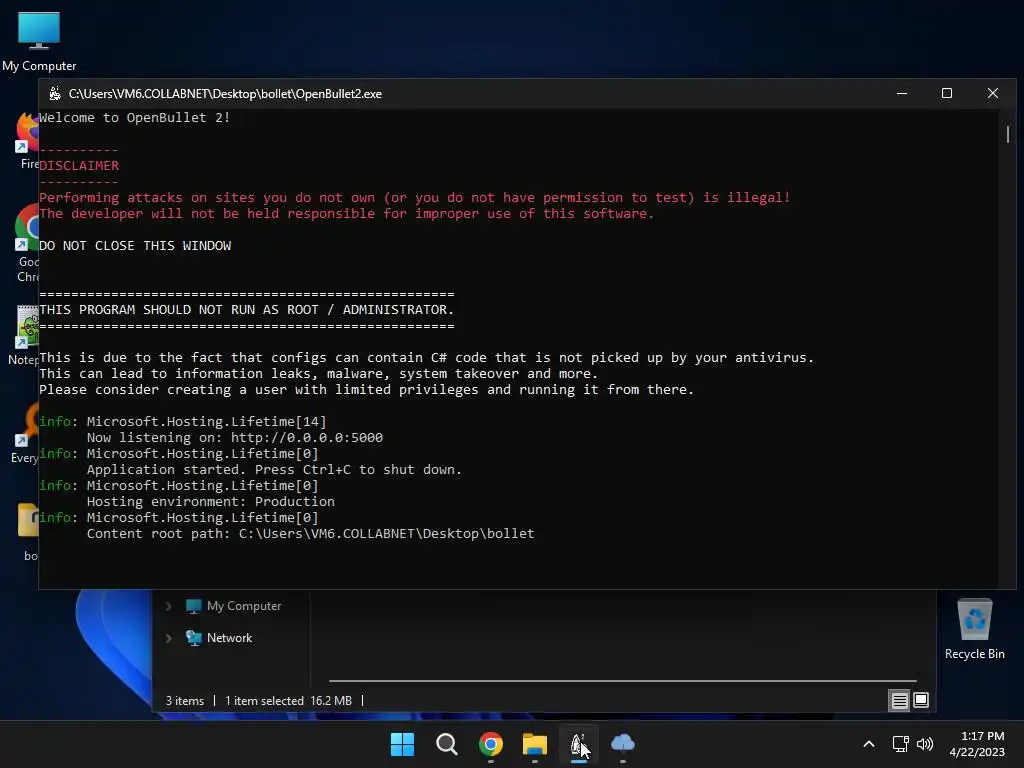
Task: Click the console vertical scrollbar thumb
Action: (1008, 134)
